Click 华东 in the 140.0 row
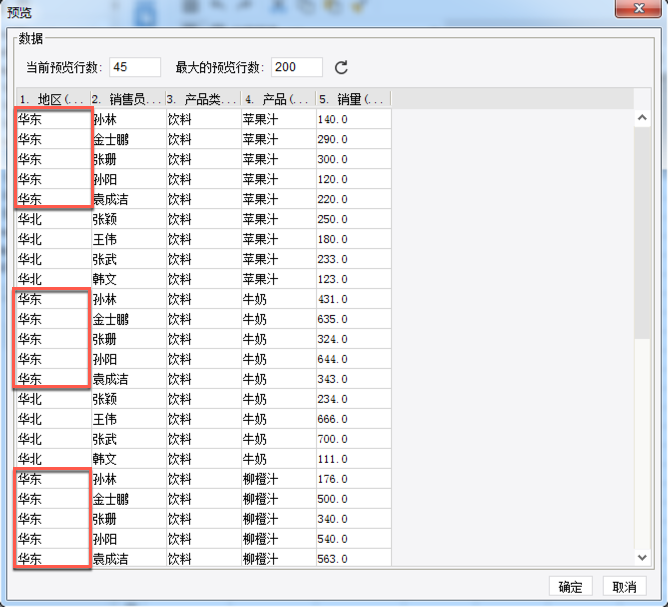 point(30,119)
